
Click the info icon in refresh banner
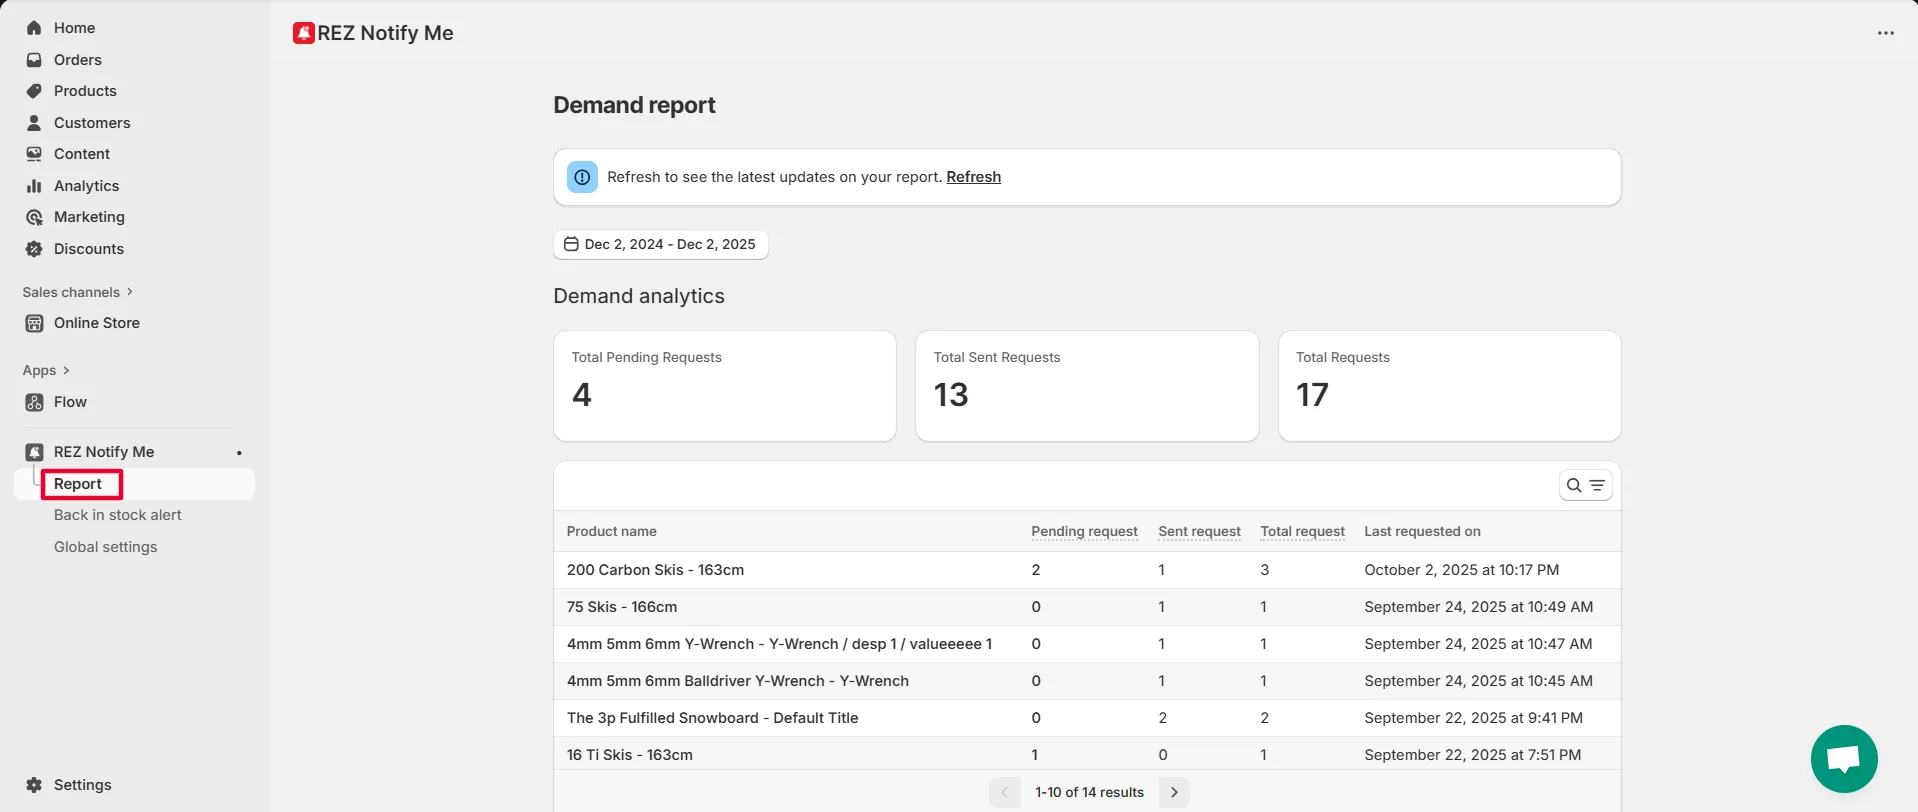[x=582, y=177]
